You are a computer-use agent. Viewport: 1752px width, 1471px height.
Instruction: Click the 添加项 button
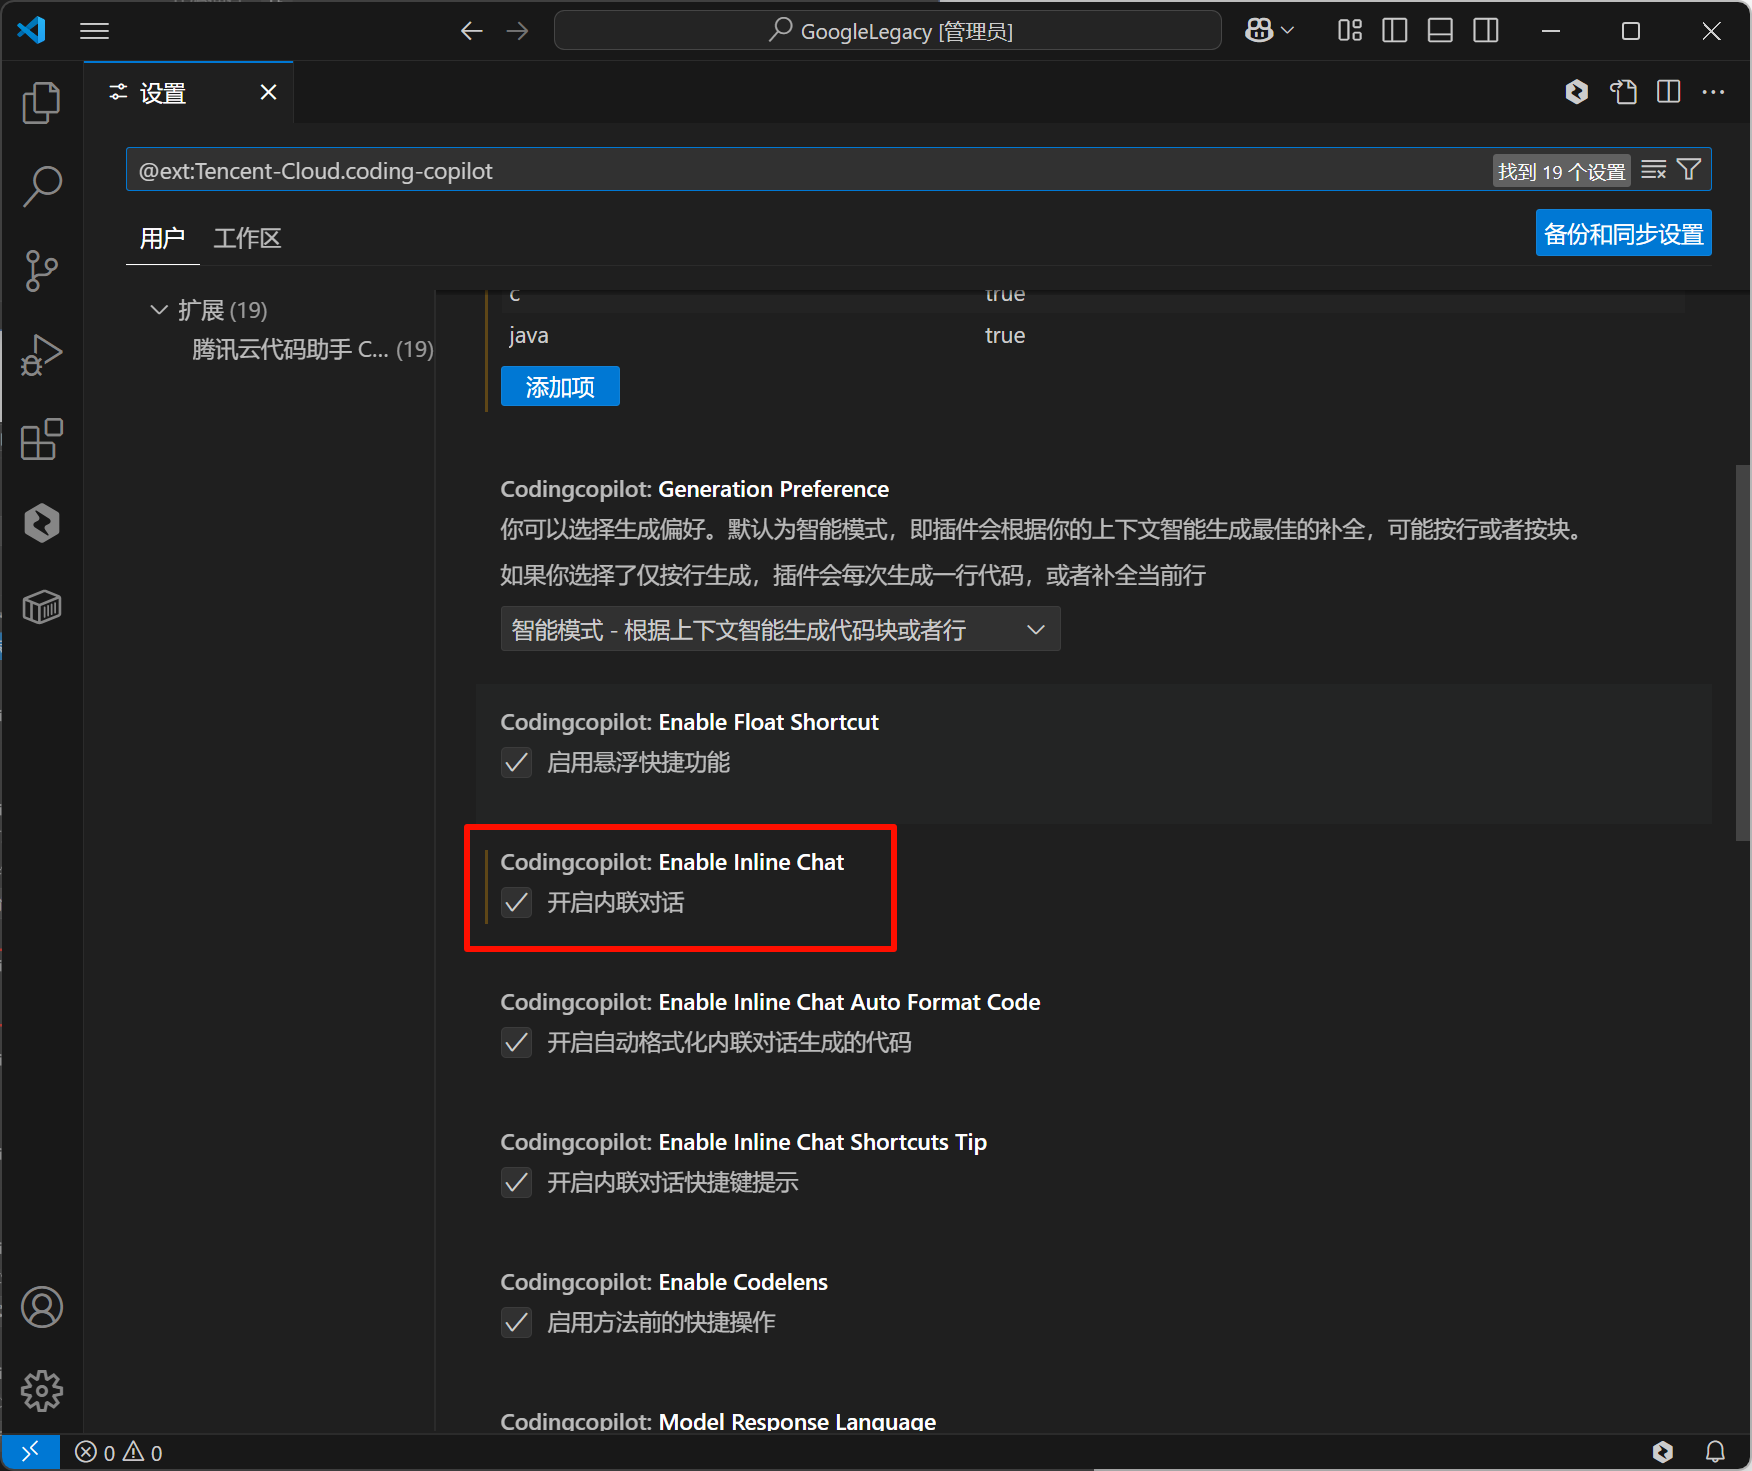[x=560, y=386]
